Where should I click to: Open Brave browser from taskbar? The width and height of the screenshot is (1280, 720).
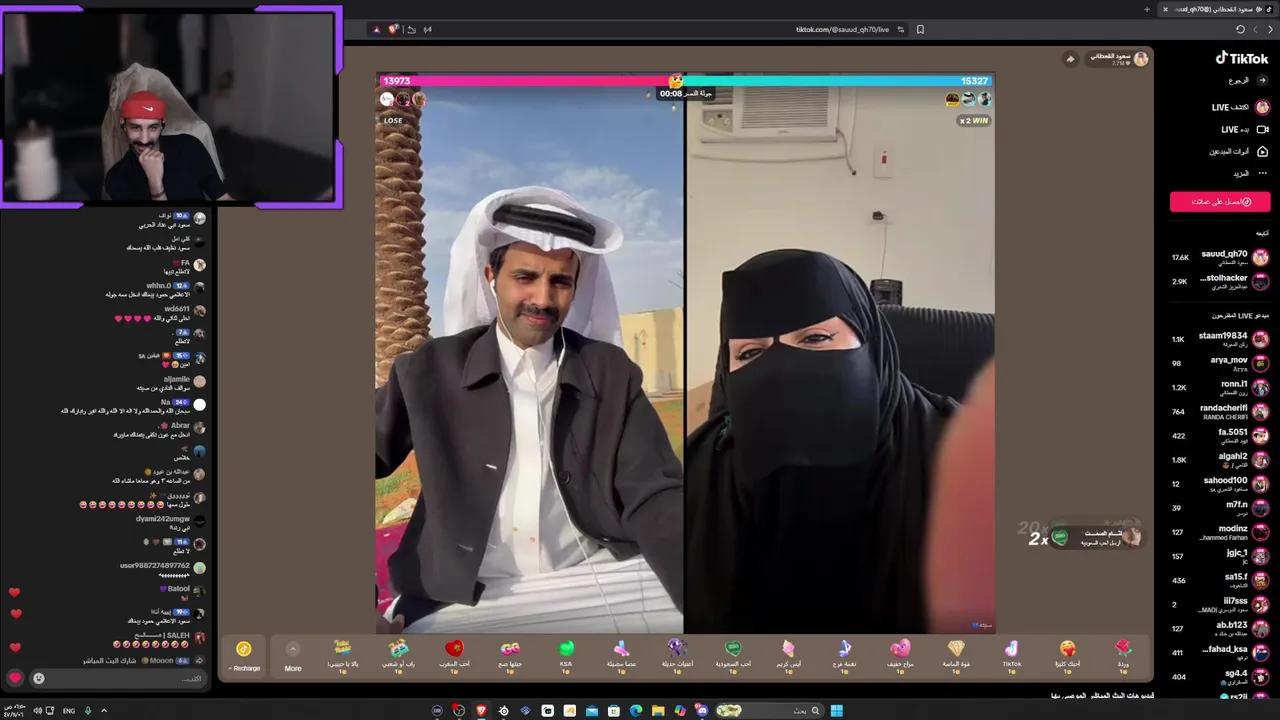click(x=481, y=711)
